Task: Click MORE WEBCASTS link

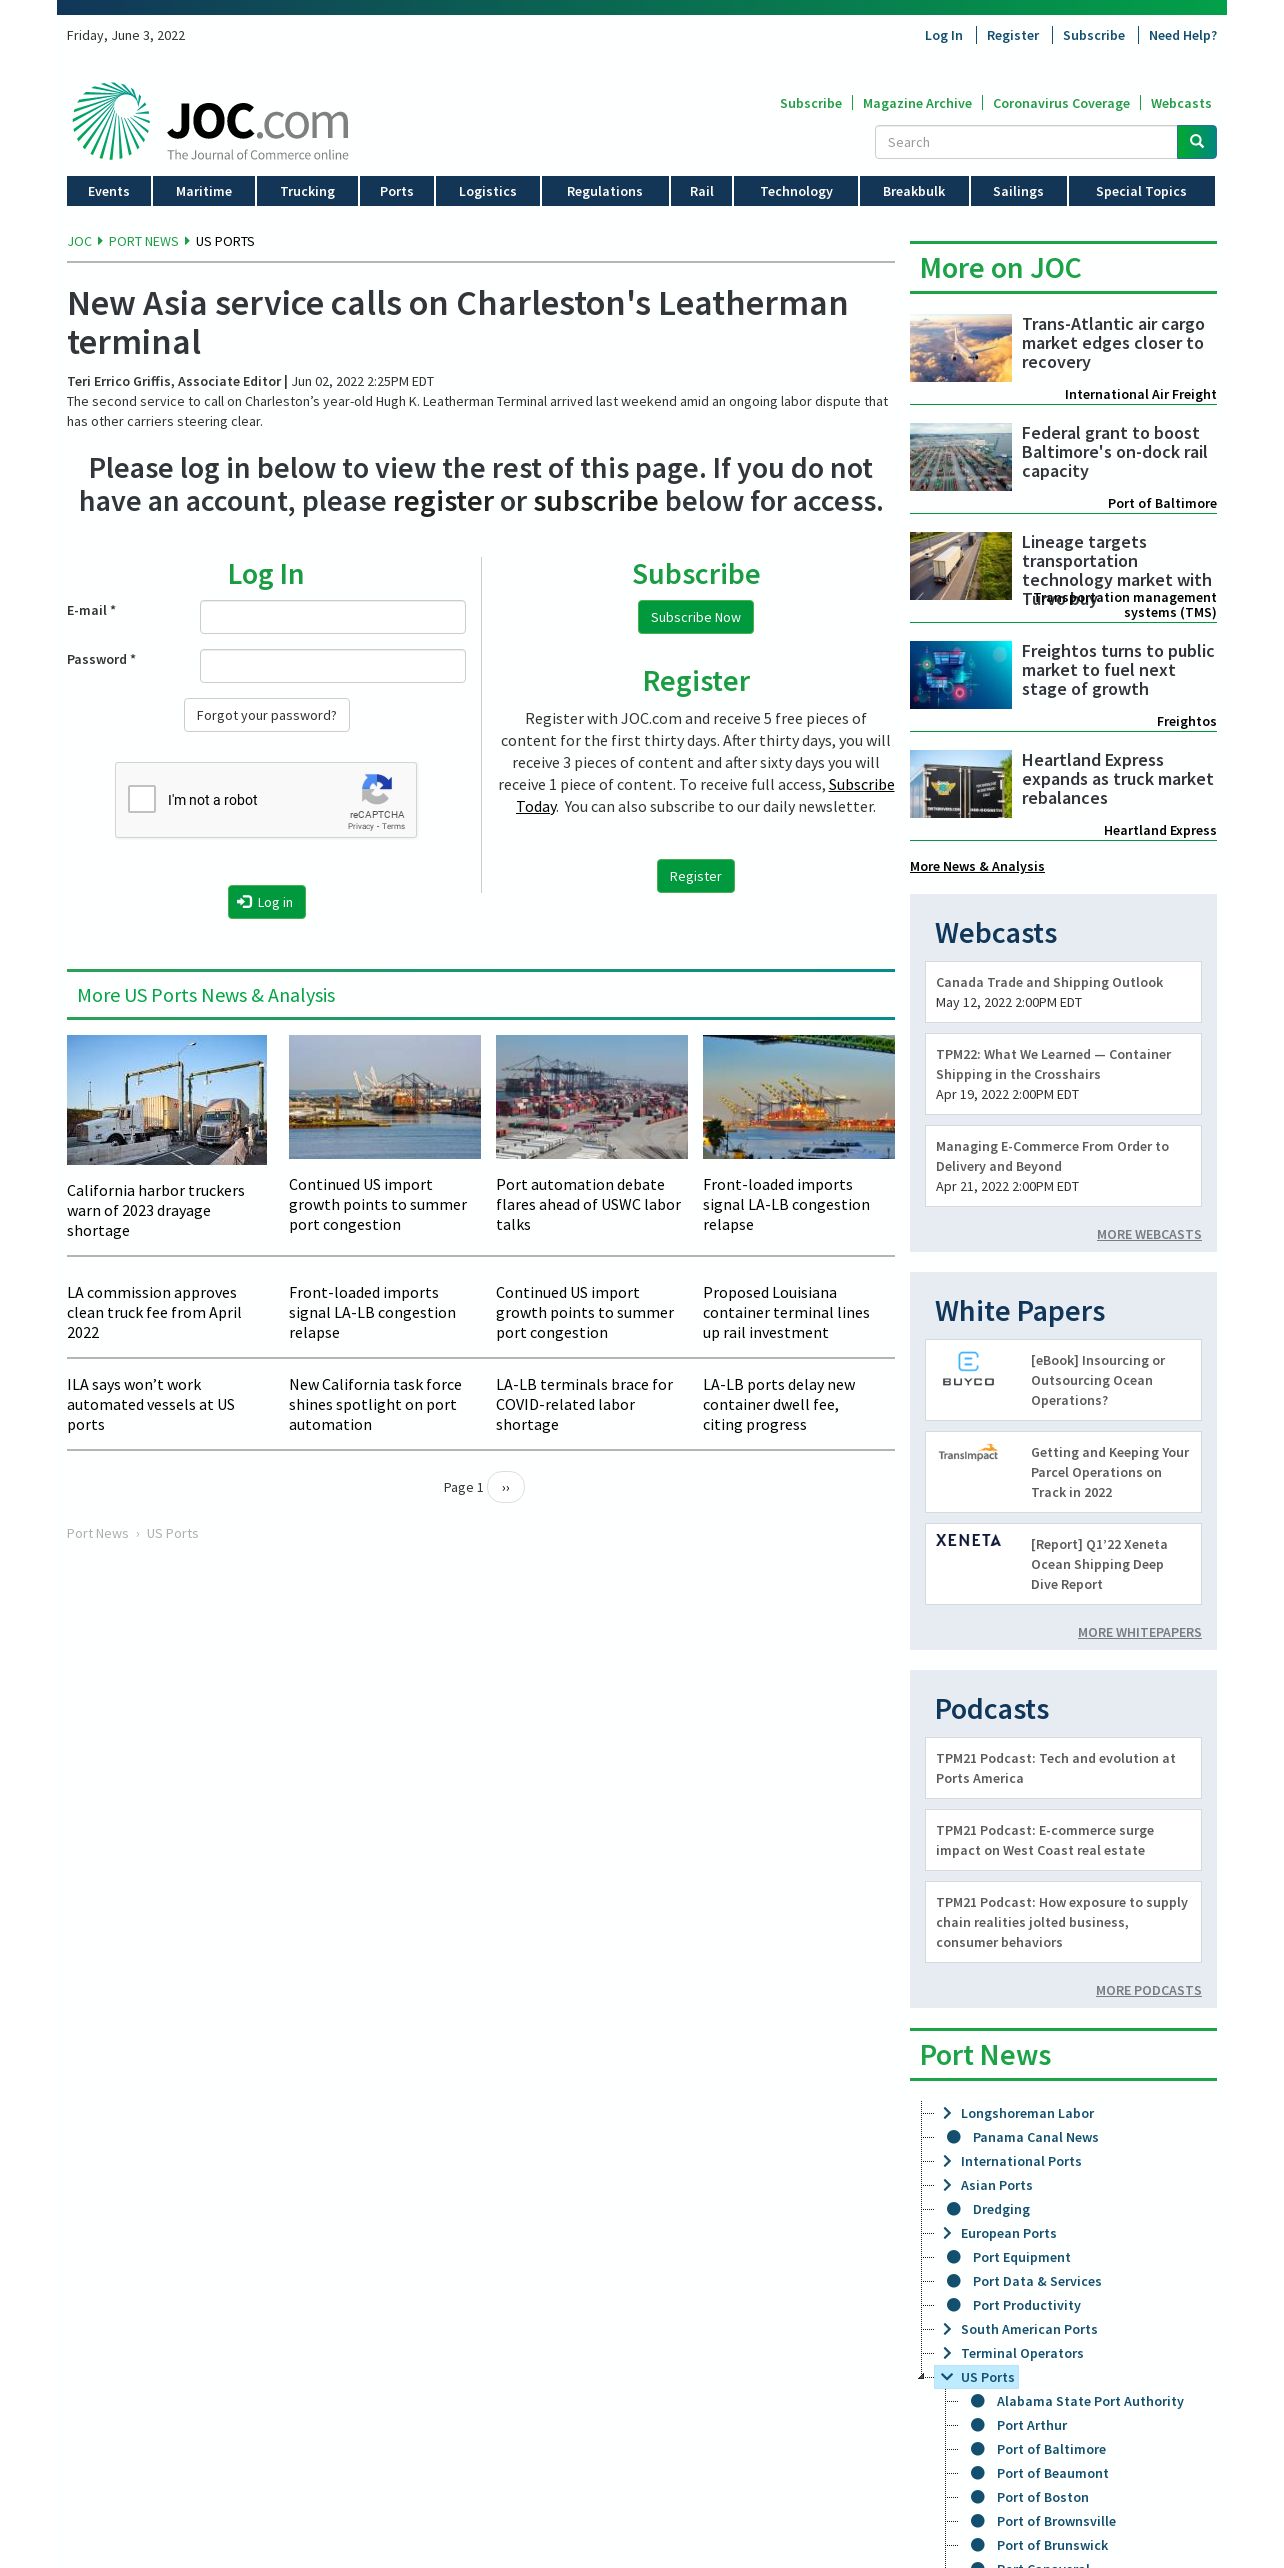Action: point(1149,1234)
